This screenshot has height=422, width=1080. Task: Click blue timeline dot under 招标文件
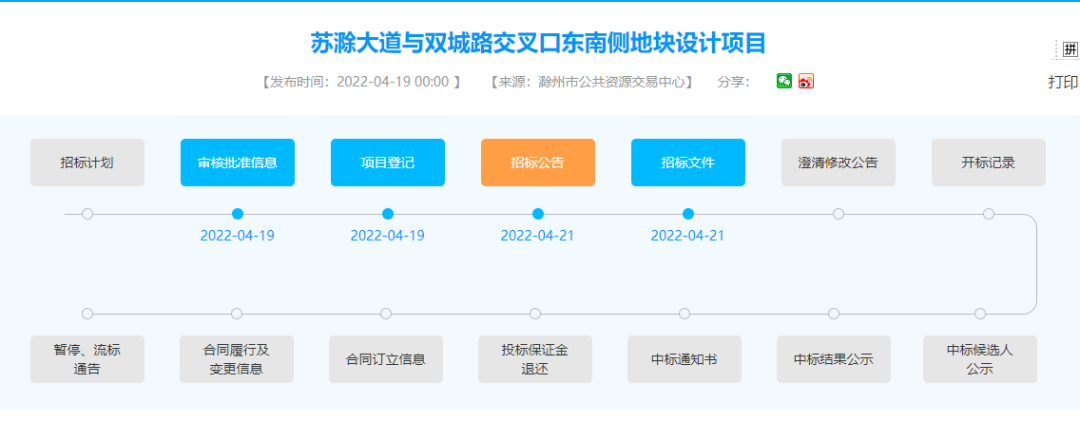(x=688, y=214)
